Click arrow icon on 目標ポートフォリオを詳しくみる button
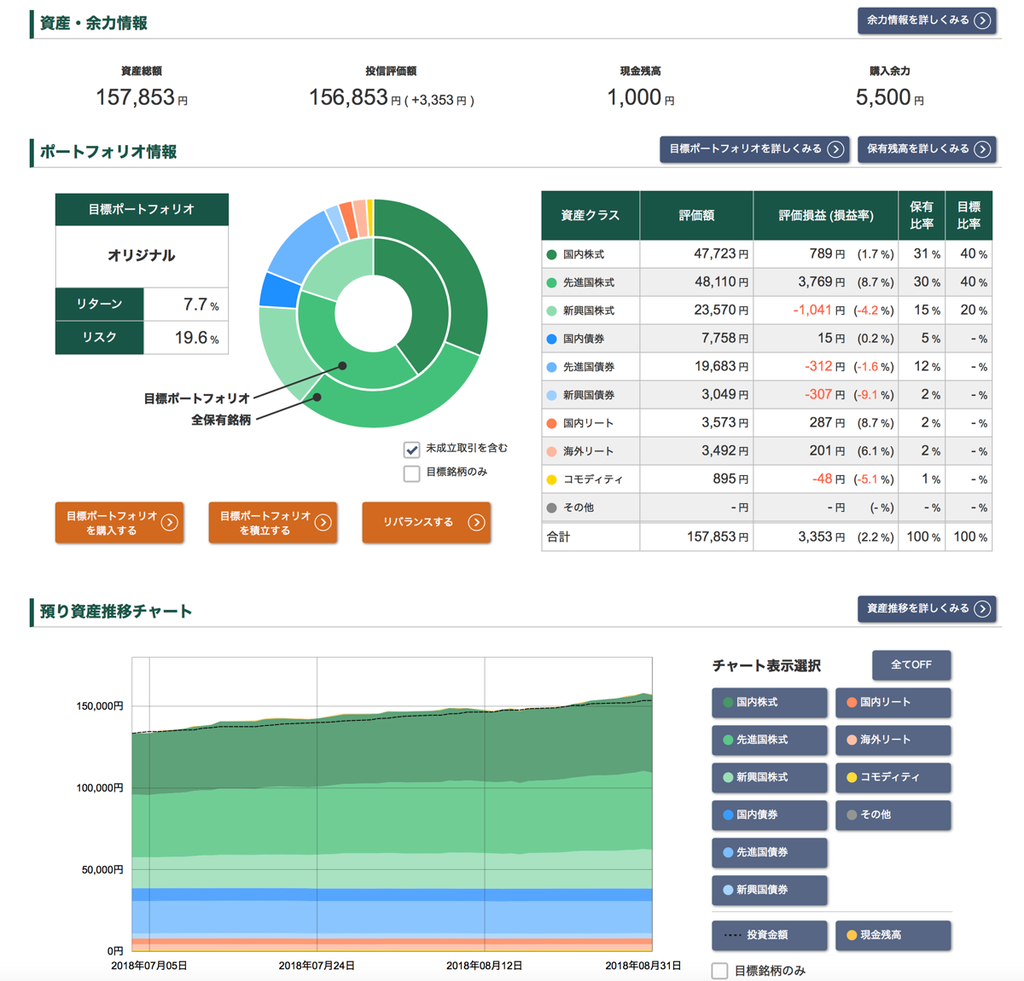1024x981 pixels. point(835,150)
